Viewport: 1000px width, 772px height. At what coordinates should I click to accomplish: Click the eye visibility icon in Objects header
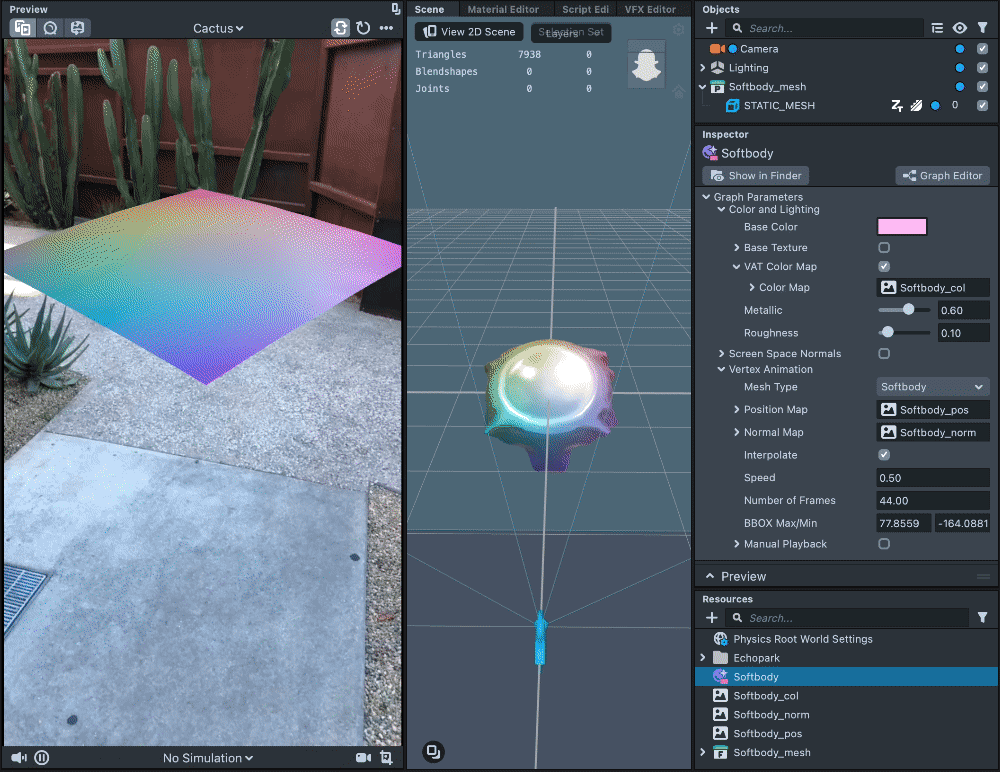960,29
